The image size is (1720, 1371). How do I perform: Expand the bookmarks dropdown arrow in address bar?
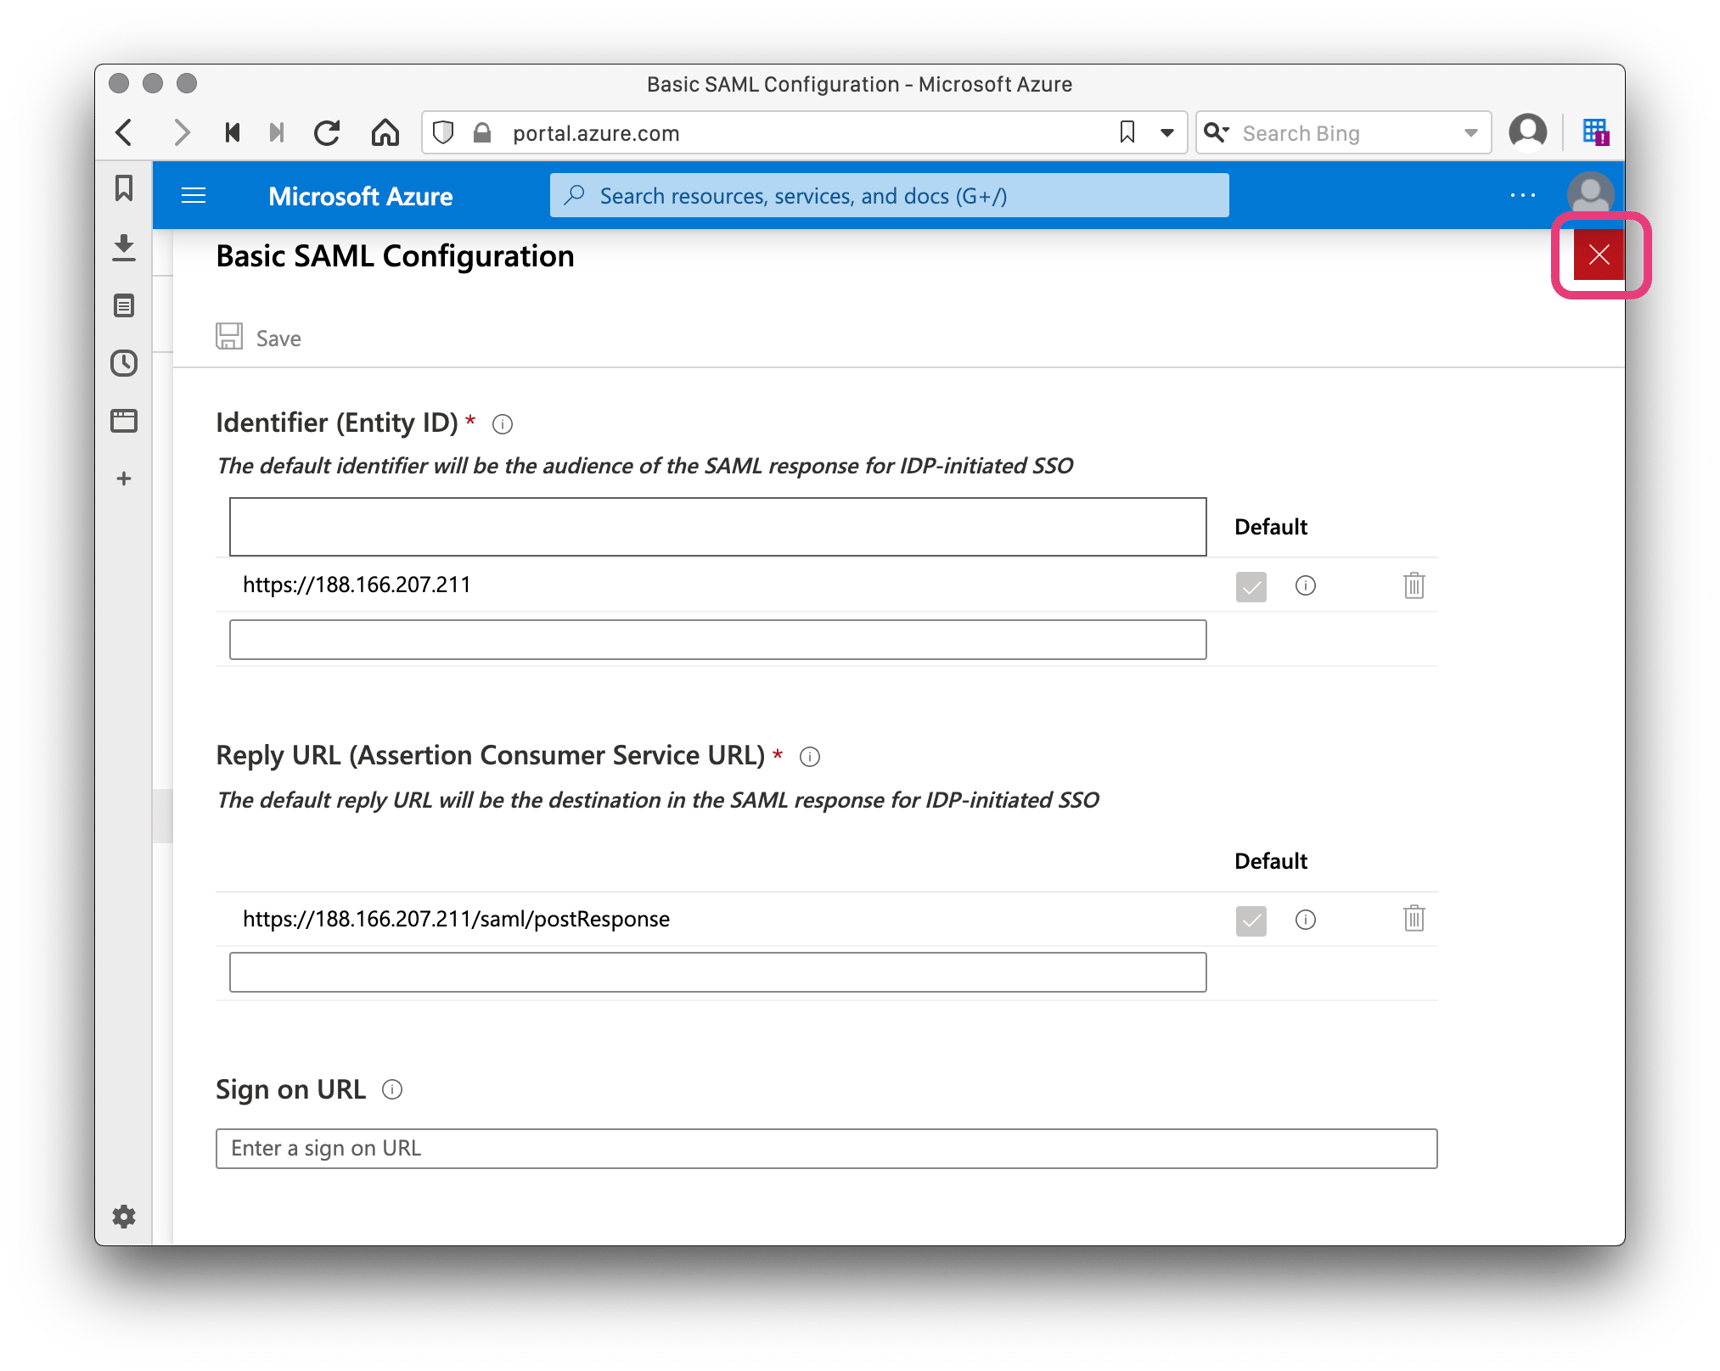[1165, 131]
